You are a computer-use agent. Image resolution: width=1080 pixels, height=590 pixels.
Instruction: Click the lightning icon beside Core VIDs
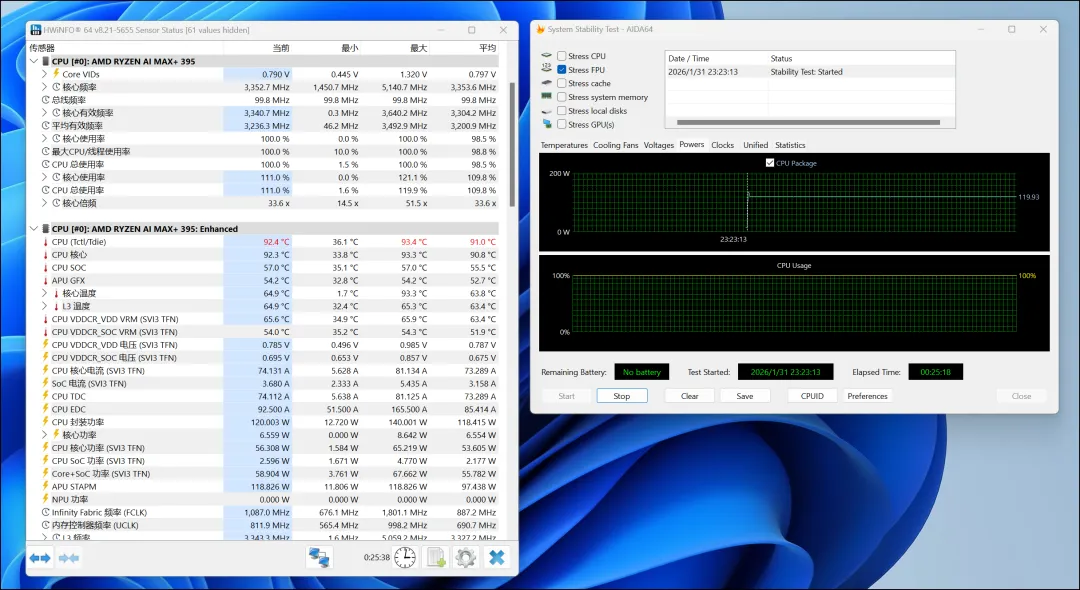pos(56,74)
